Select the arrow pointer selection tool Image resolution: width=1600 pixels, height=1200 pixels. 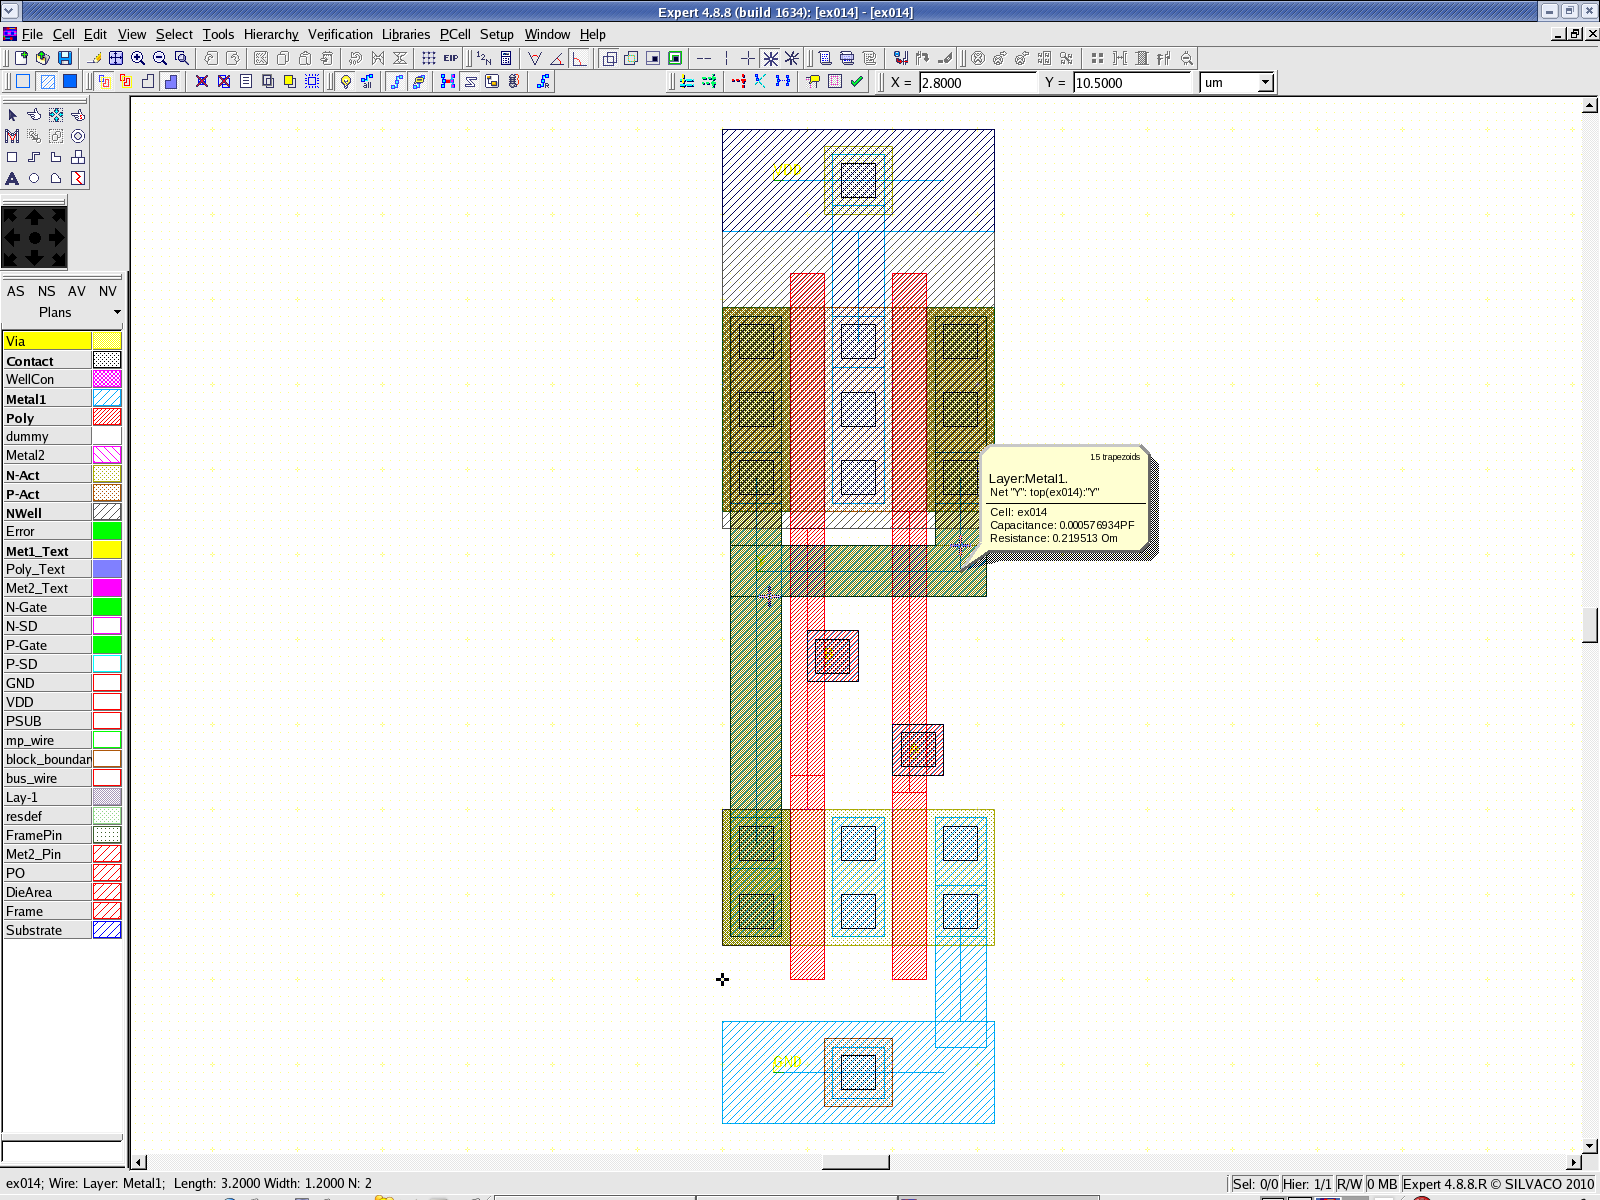(12, 115)
